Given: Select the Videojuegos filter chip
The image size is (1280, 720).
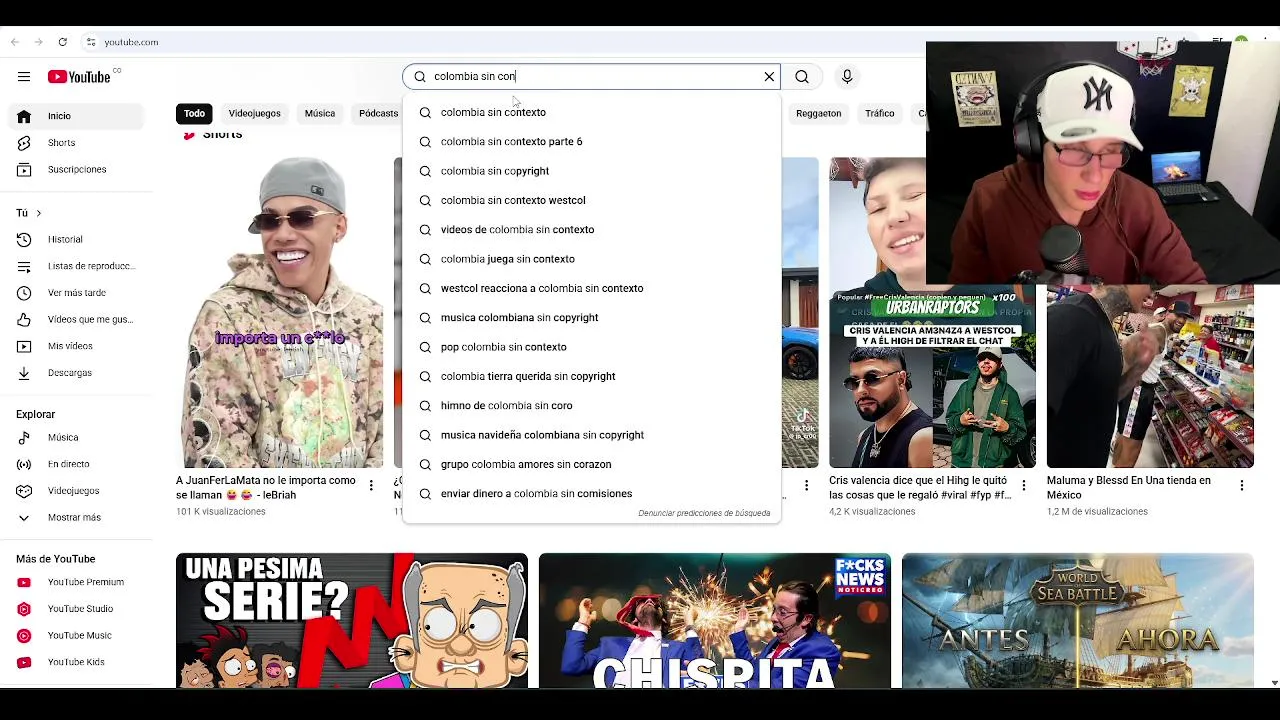Looking at the screenshot, I should click(x=254, y=114).
